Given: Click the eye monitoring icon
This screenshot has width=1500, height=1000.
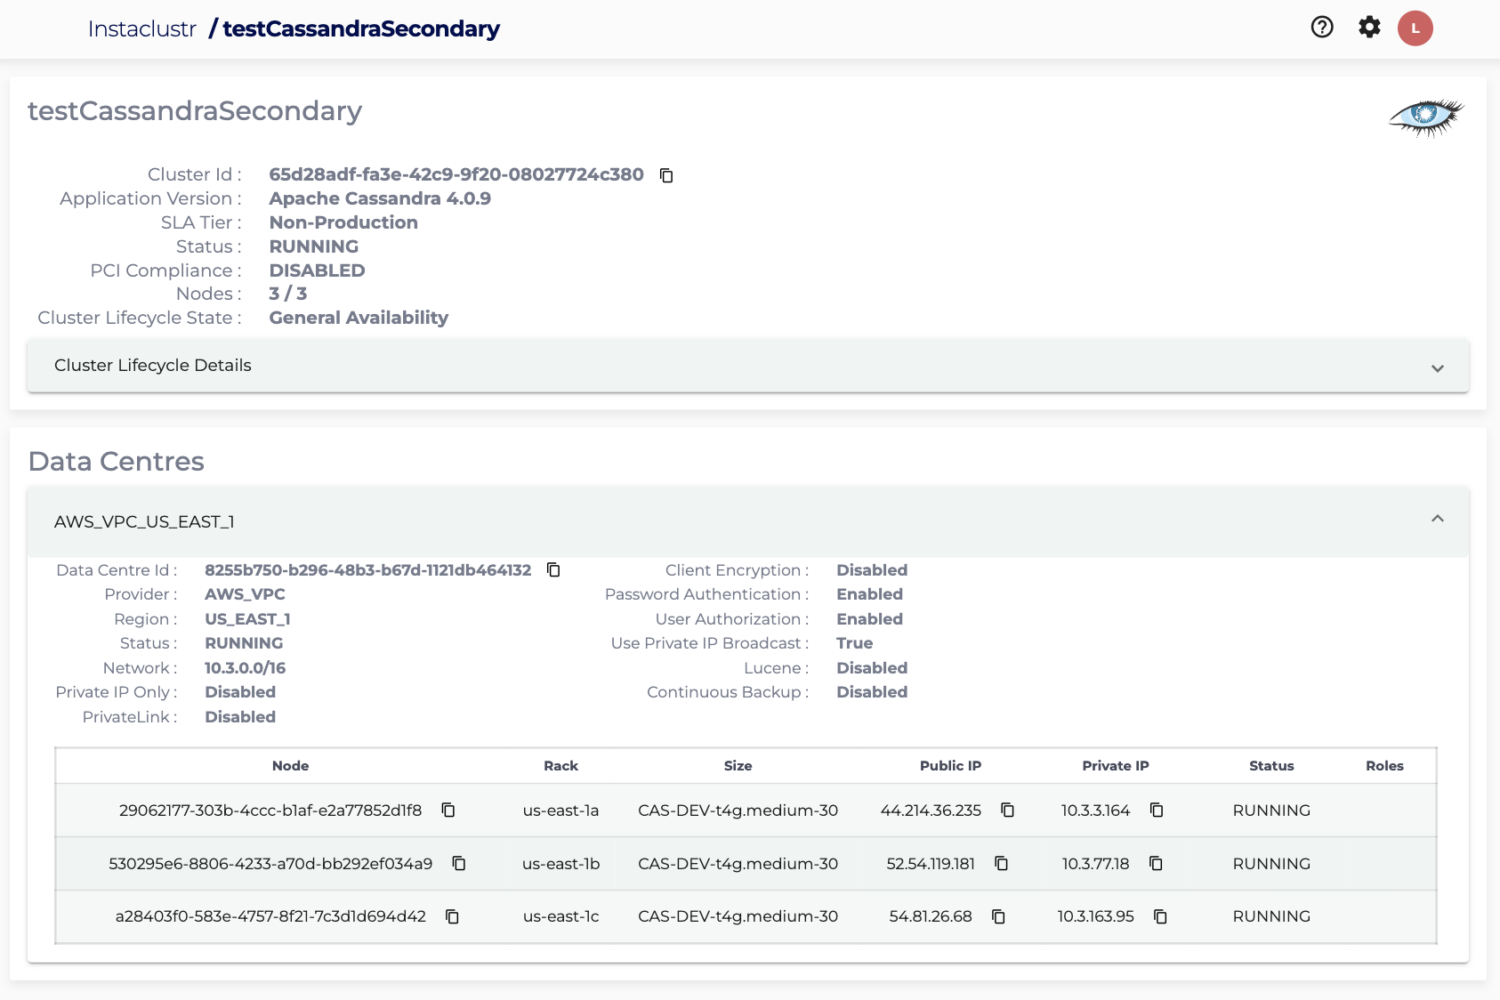Looking at the screenshot, I should coord(1426,117).
